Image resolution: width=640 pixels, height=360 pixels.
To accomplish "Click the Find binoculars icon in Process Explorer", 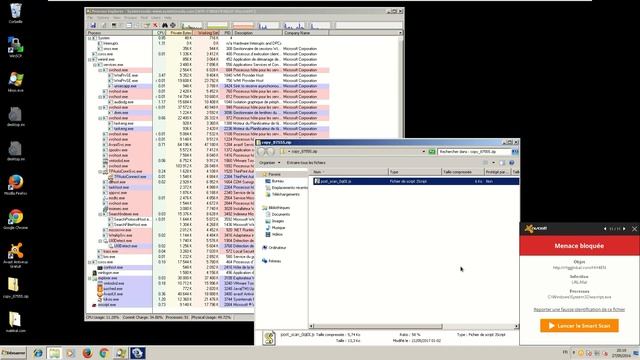I will point(165,25).
